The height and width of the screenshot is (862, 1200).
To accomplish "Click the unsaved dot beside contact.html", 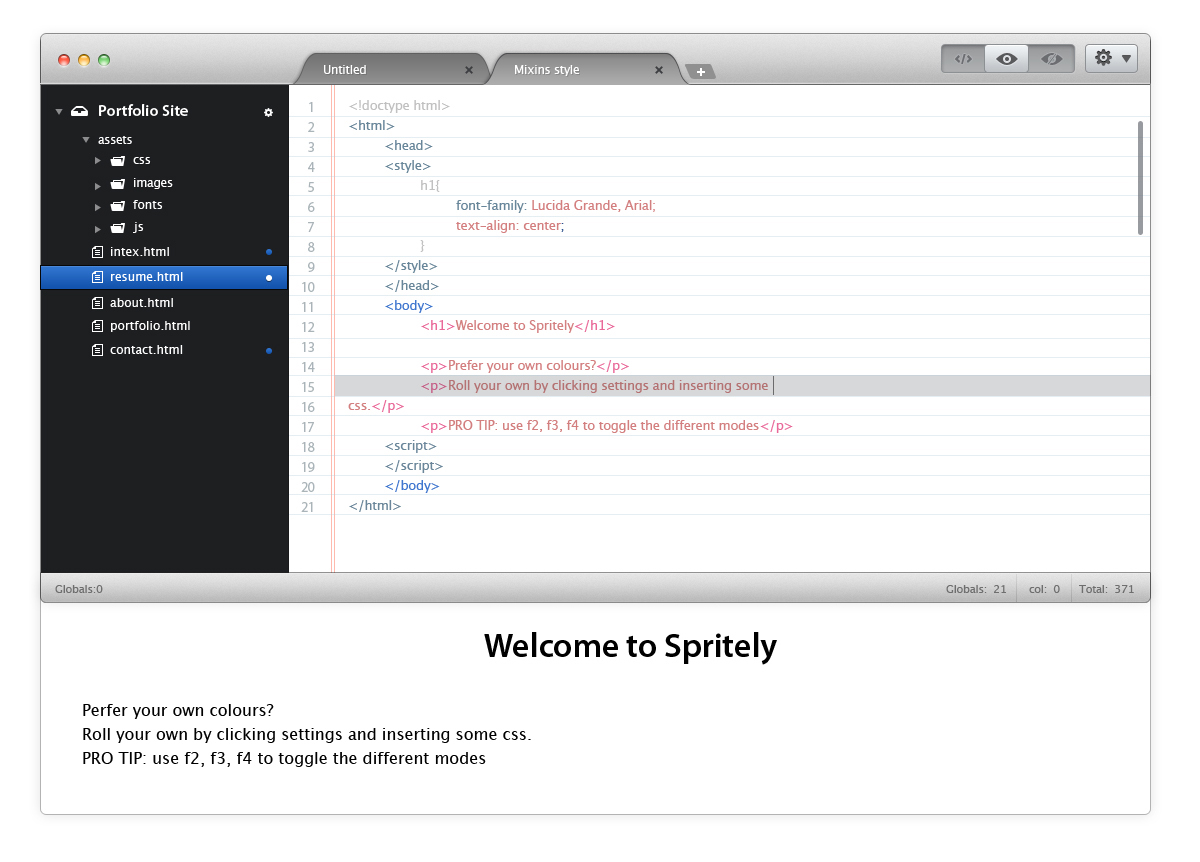I will click(269, 351).
